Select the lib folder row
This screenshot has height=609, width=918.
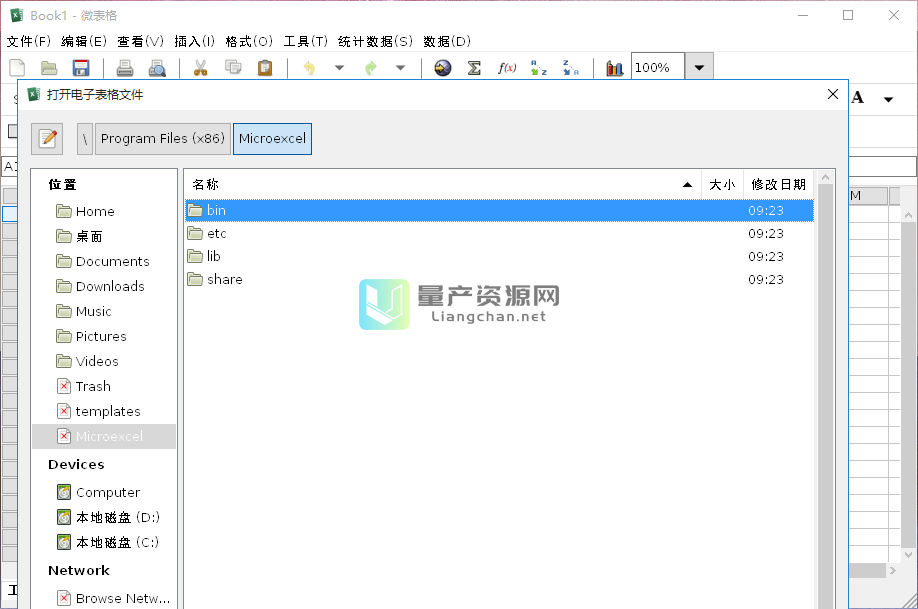(x=499, y=256)
